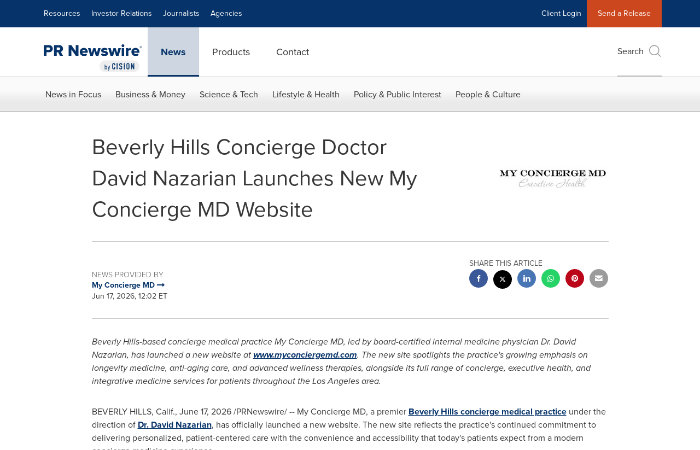Go to Agencies section

(226, 13)
